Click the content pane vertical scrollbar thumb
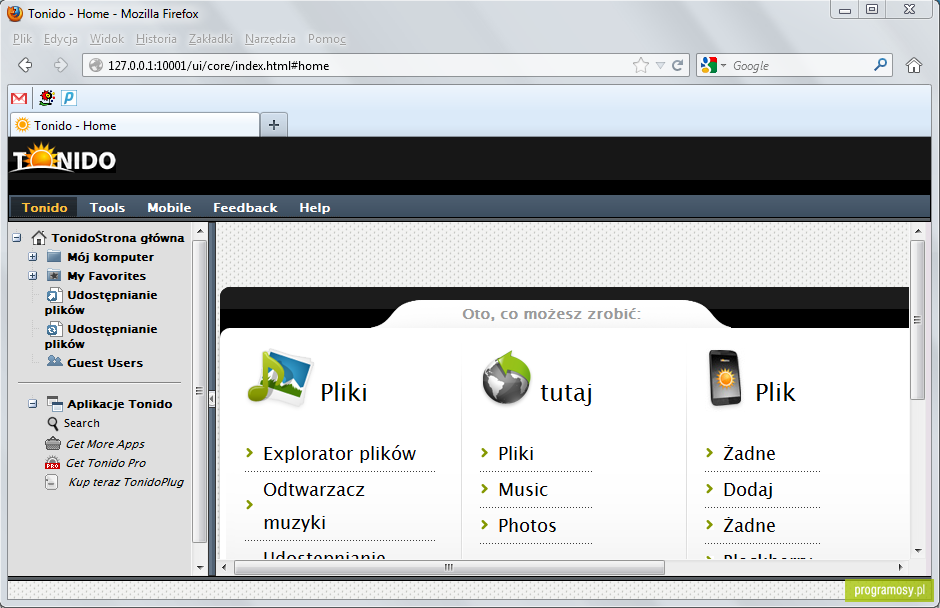Screen dimensions: 940x608 point(917,320)
